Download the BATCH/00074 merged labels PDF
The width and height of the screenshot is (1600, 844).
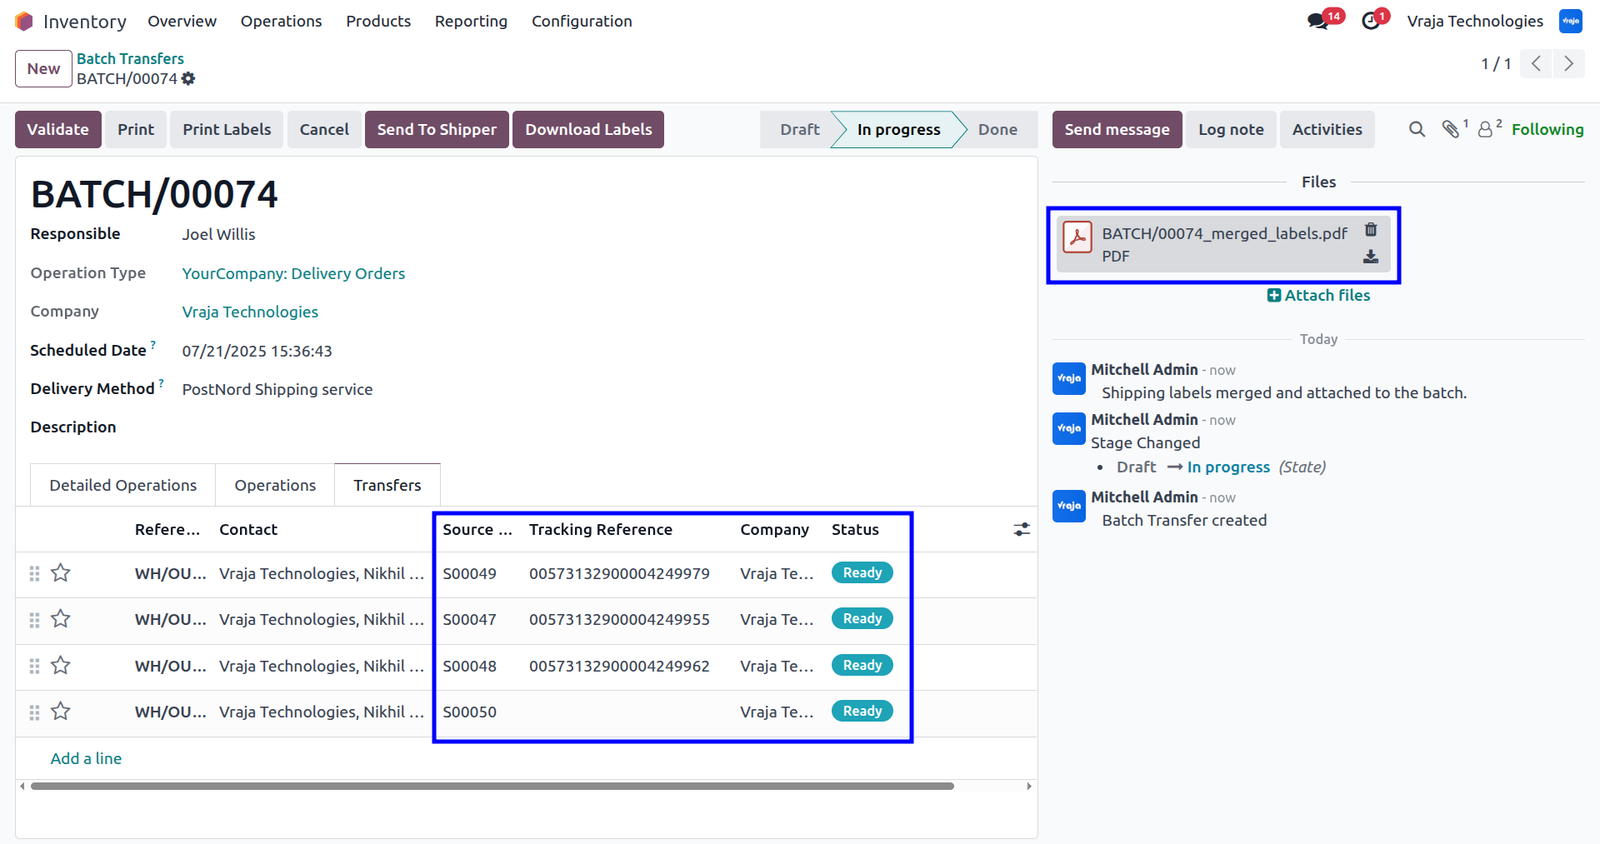(1371, 257)
